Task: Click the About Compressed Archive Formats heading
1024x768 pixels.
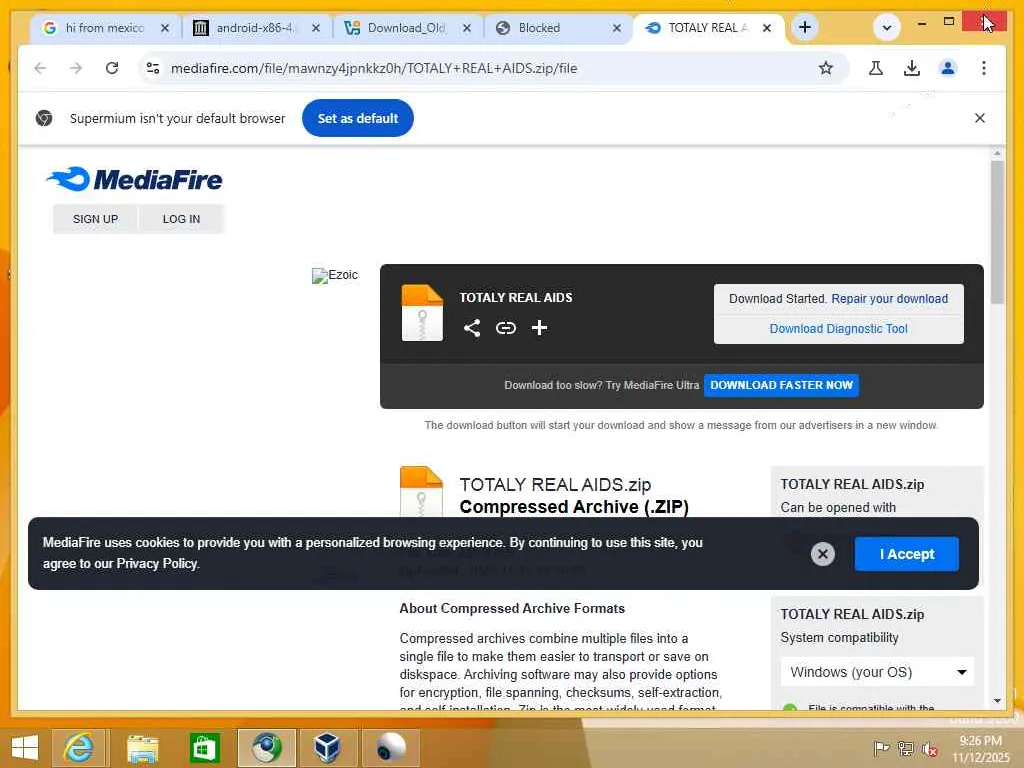Action: (x=512, y=608)
